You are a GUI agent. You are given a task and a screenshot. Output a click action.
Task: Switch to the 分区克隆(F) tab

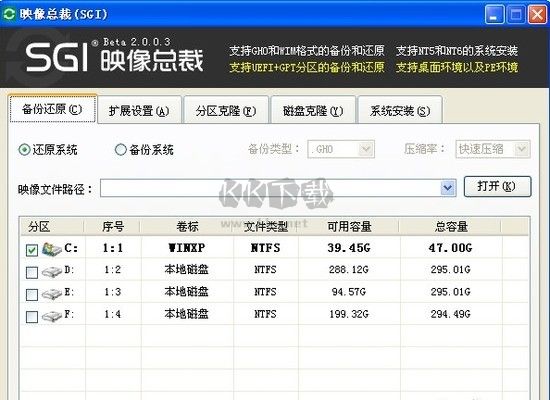(226, 111)
